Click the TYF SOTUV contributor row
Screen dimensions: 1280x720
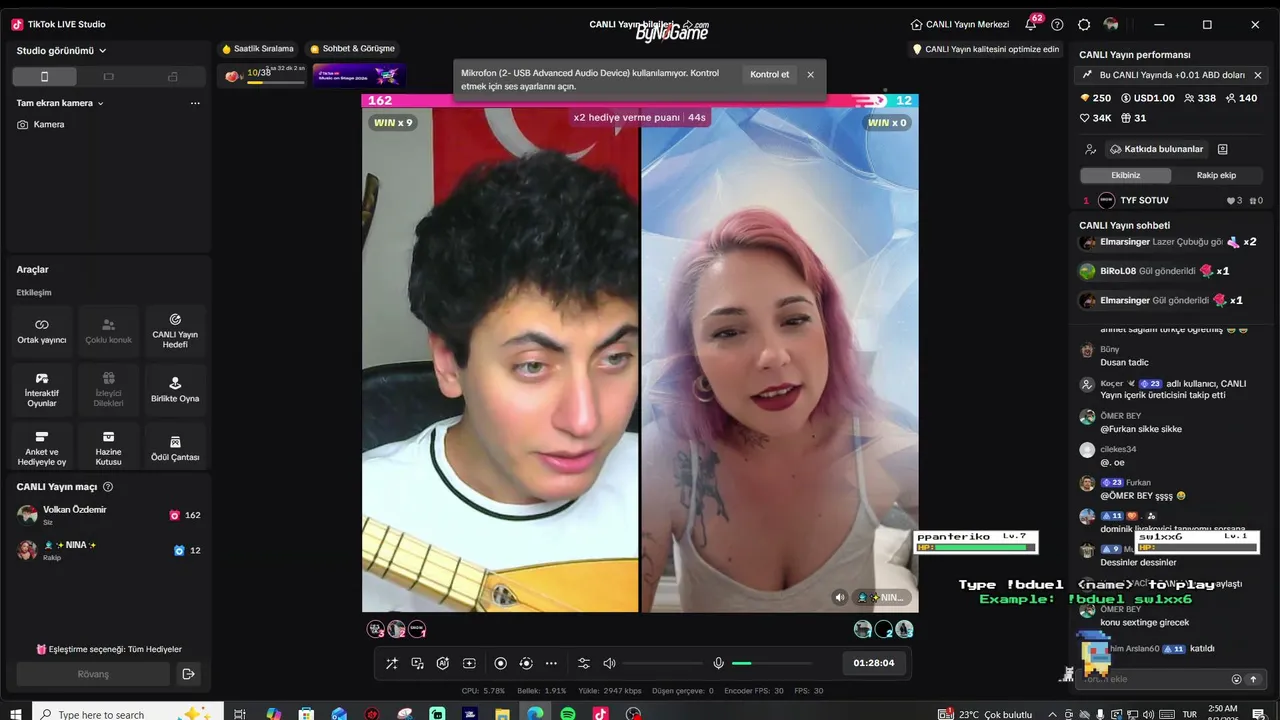1173,201
